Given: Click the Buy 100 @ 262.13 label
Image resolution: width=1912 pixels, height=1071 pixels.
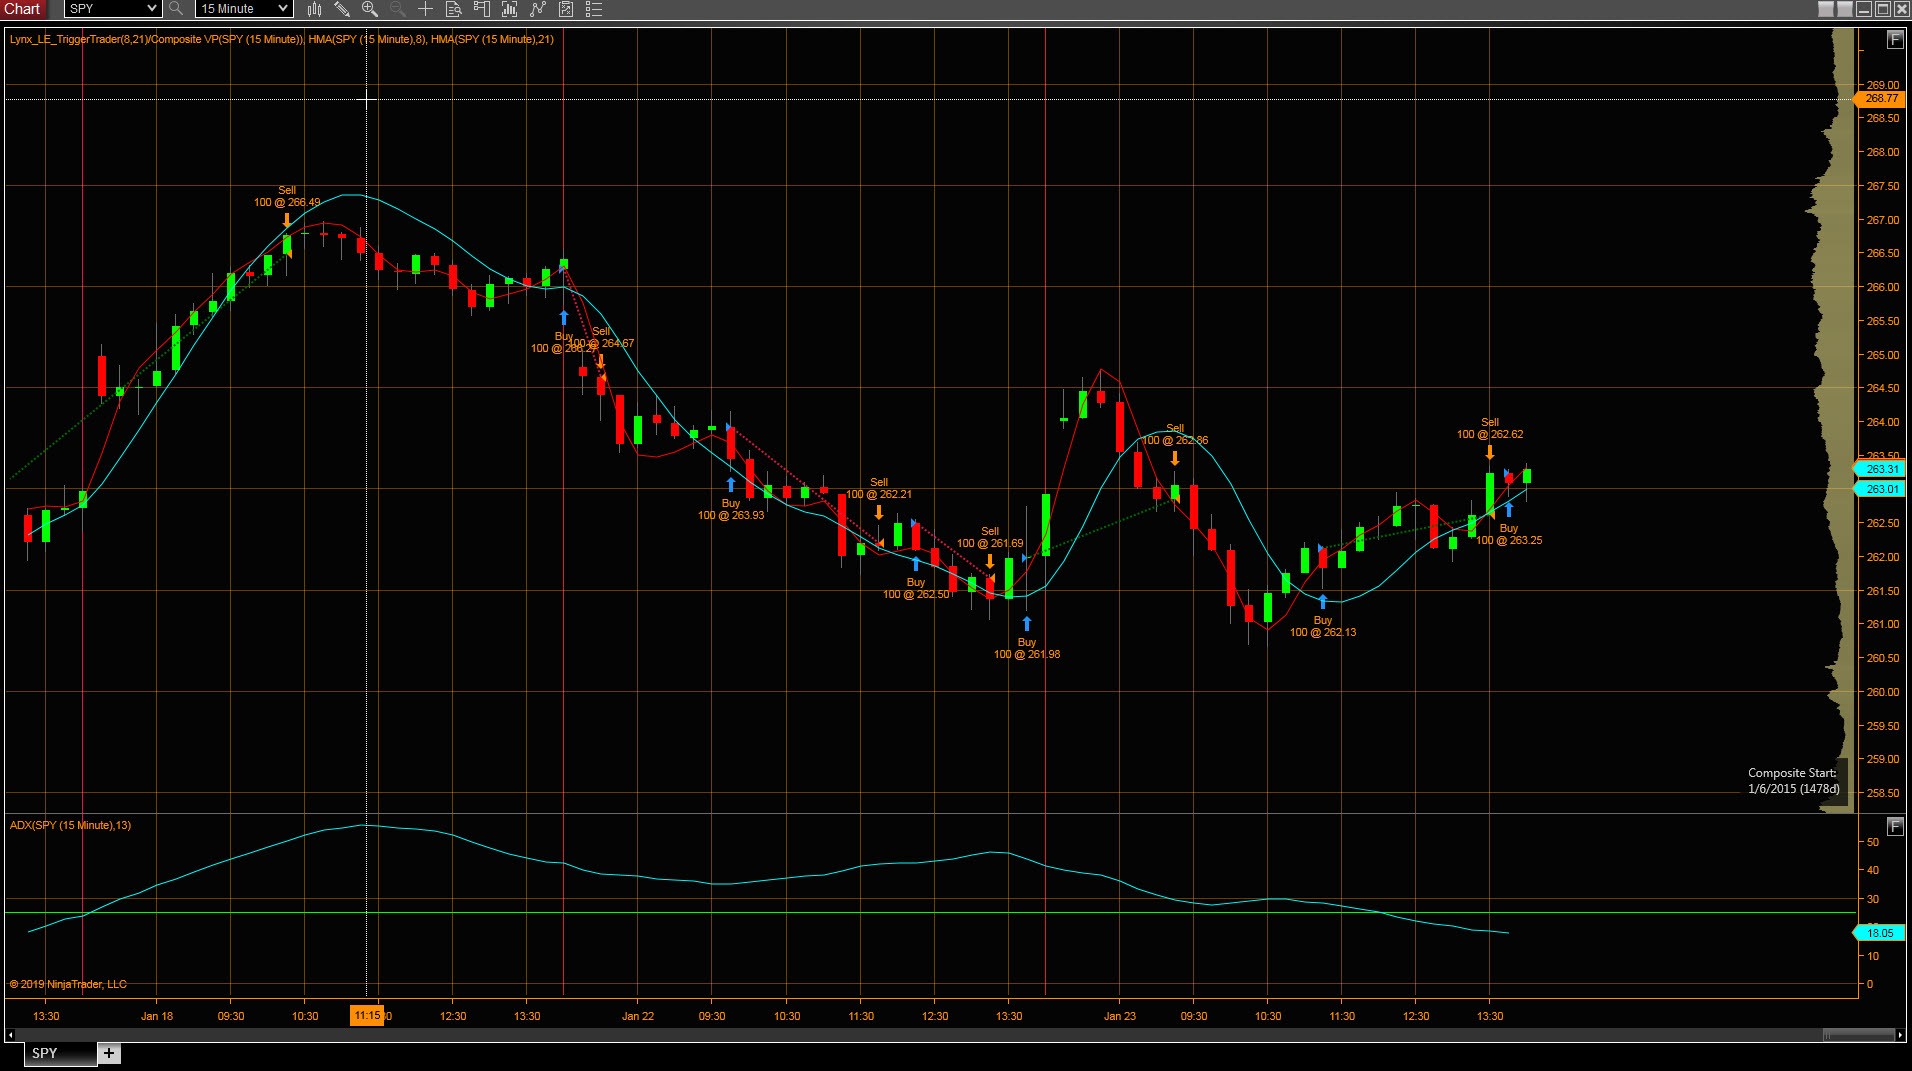Looking at the screenshot, I should click(1323, 626).
